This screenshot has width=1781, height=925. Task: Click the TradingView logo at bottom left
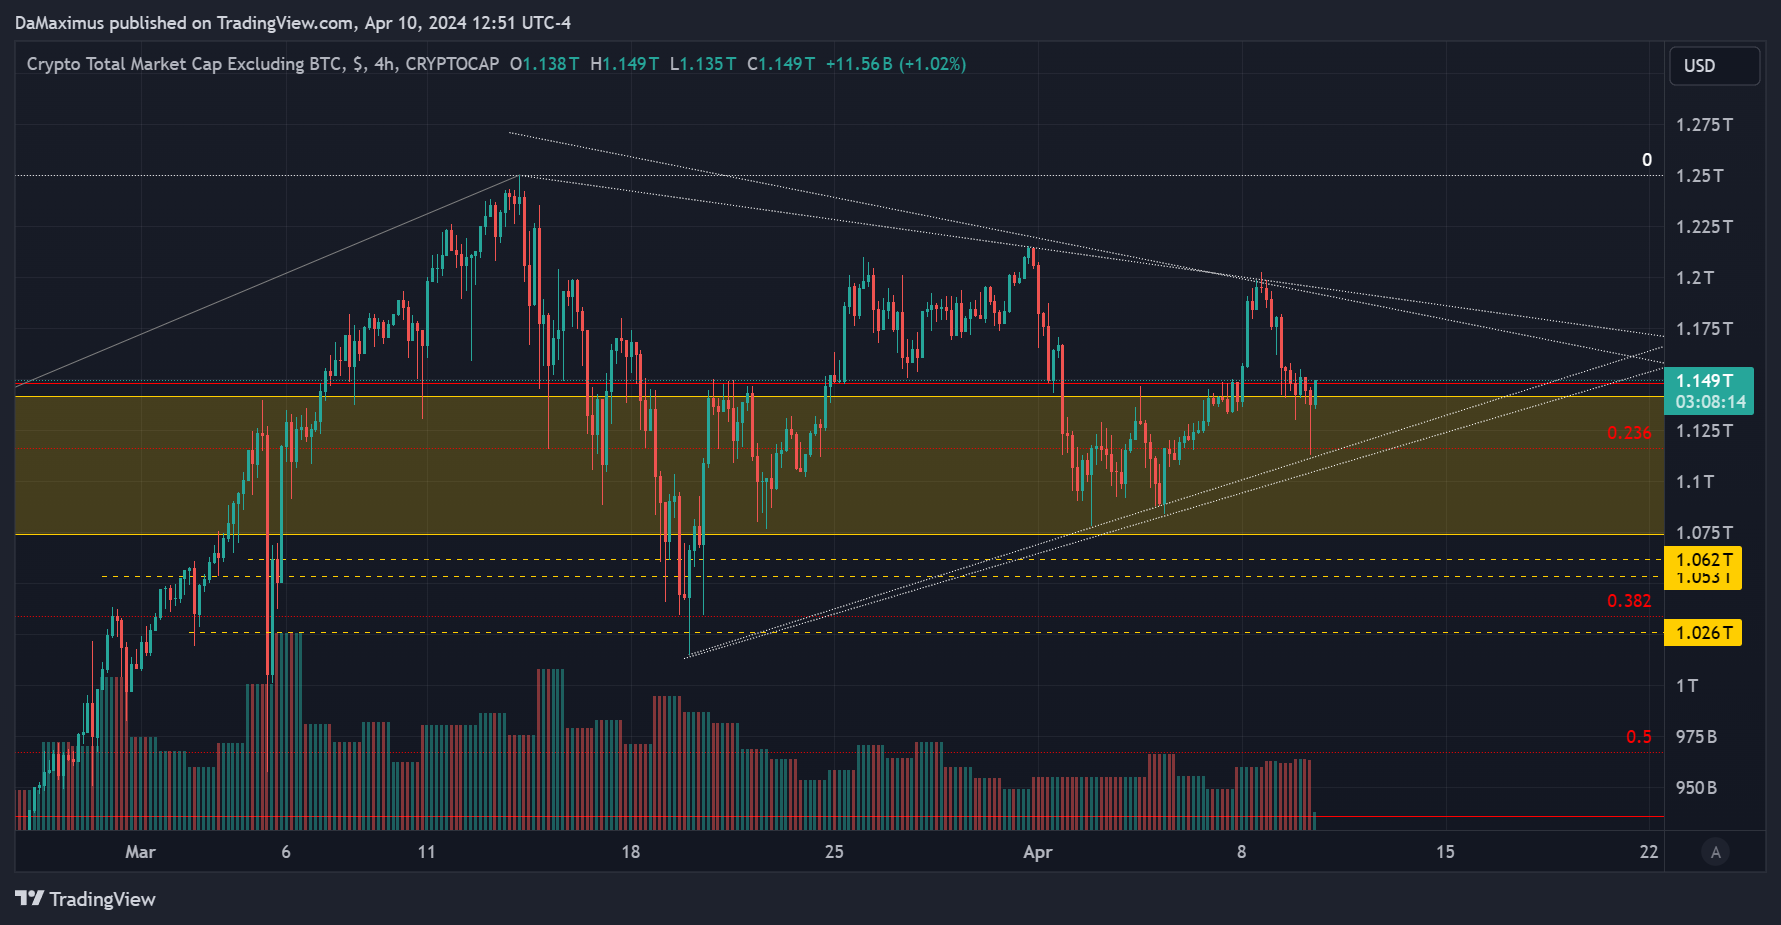[x=86, y=899]
